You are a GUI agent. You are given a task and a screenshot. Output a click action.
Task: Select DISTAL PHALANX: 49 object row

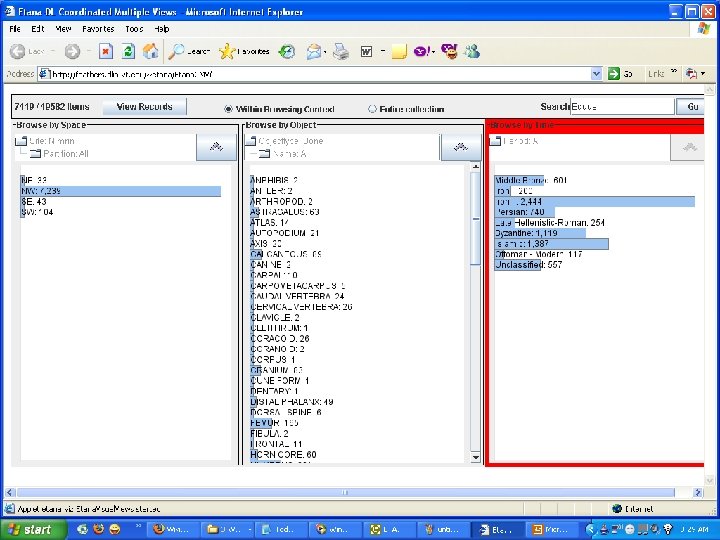point(292,402)
